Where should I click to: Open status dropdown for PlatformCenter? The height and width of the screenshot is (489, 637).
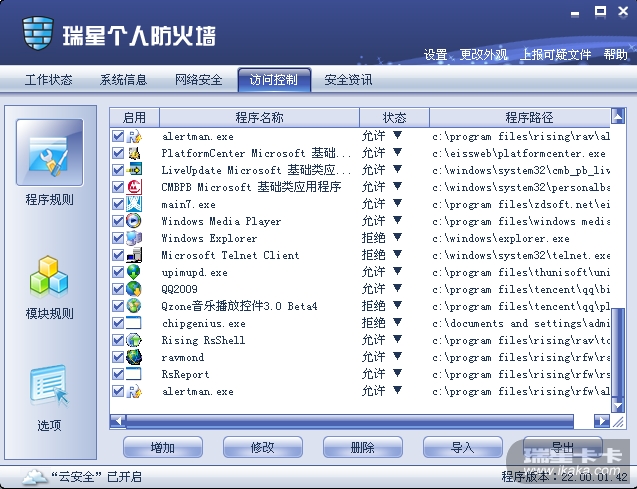(x=397, y=152)
